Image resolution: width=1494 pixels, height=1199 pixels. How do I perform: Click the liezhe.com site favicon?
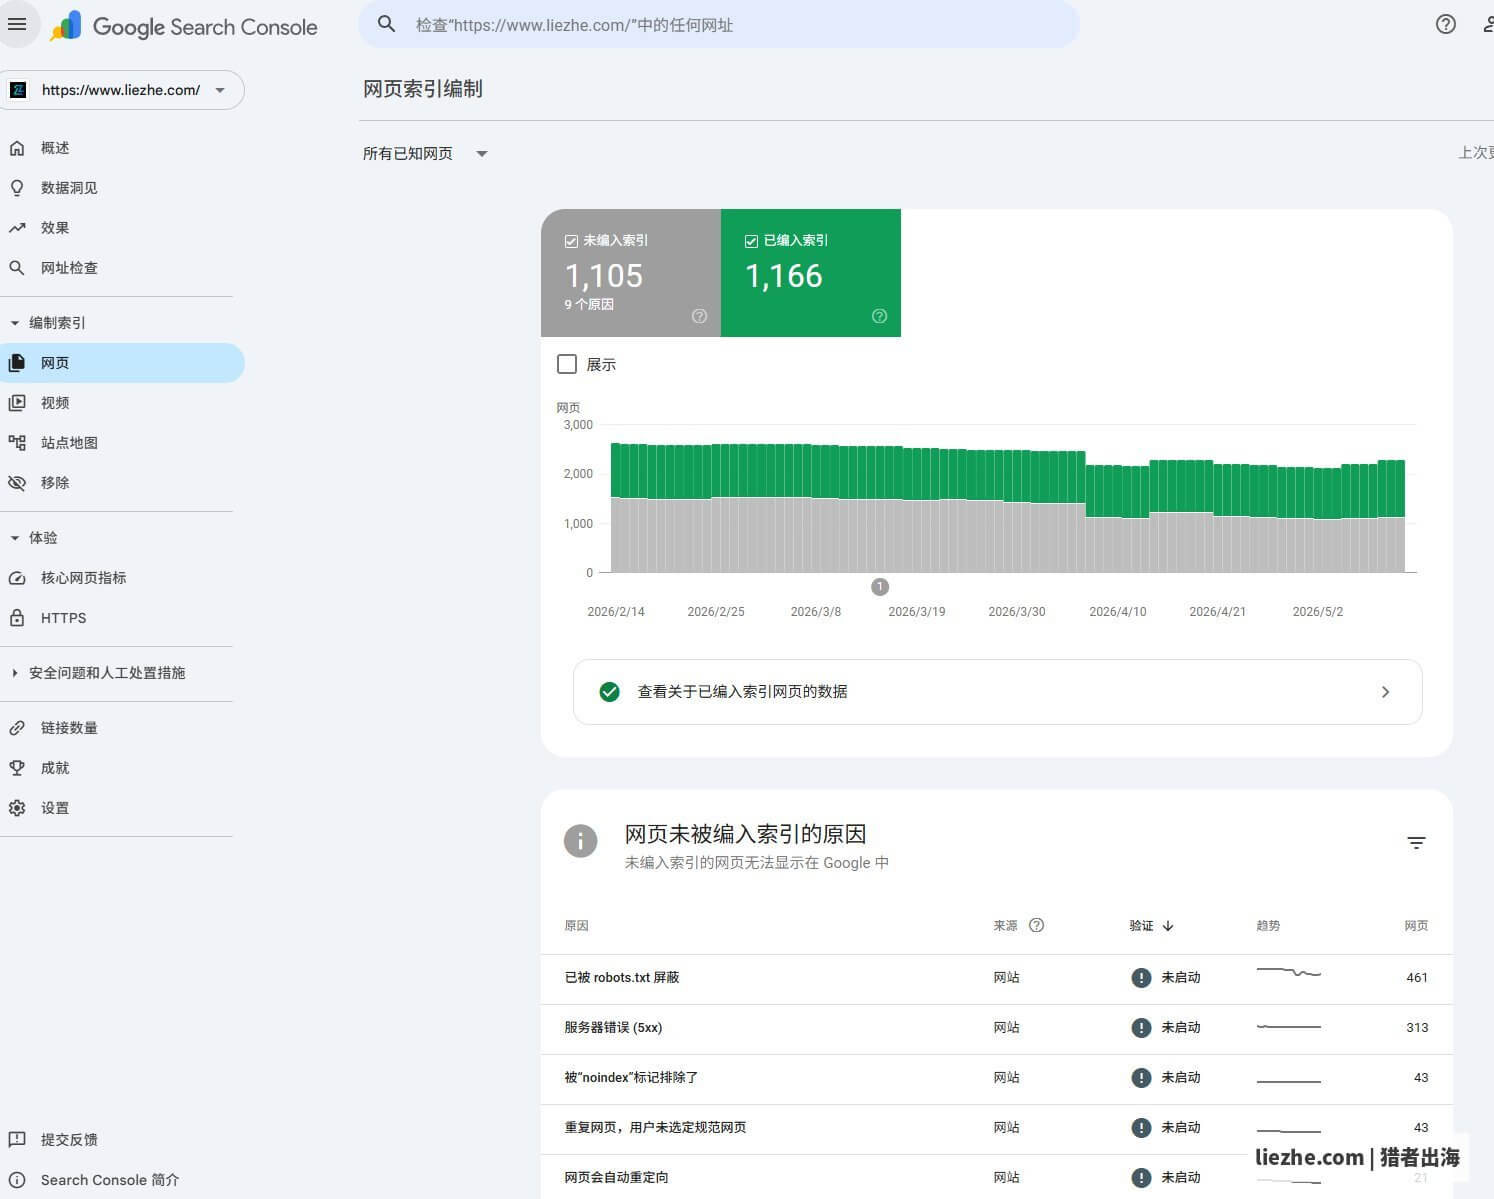(18, 90)
